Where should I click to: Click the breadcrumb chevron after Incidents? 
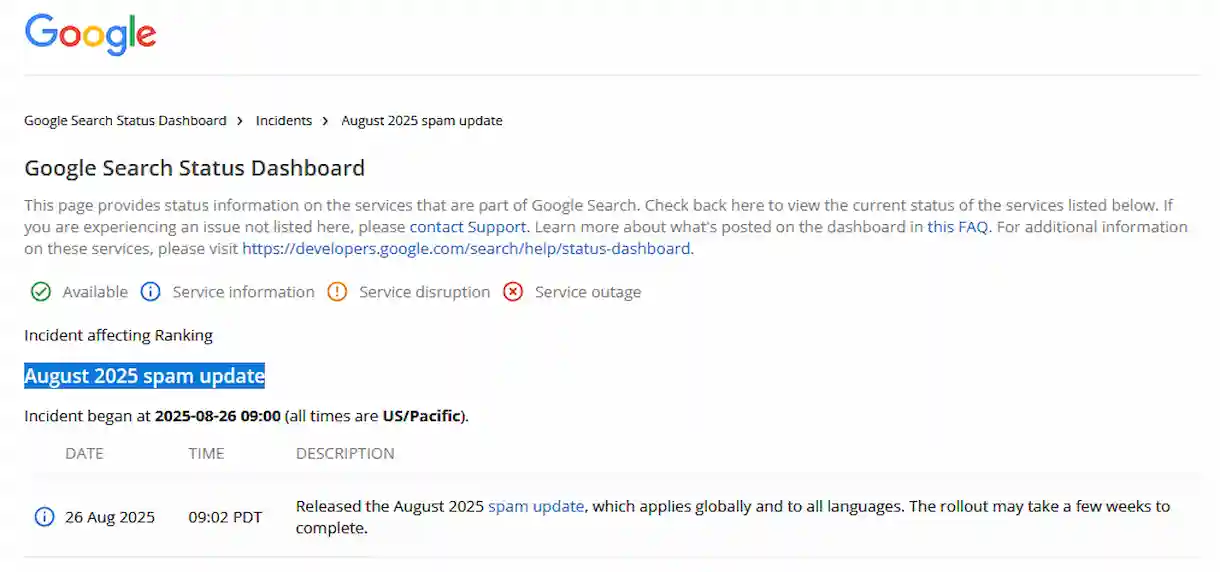[x=325, y=121]
